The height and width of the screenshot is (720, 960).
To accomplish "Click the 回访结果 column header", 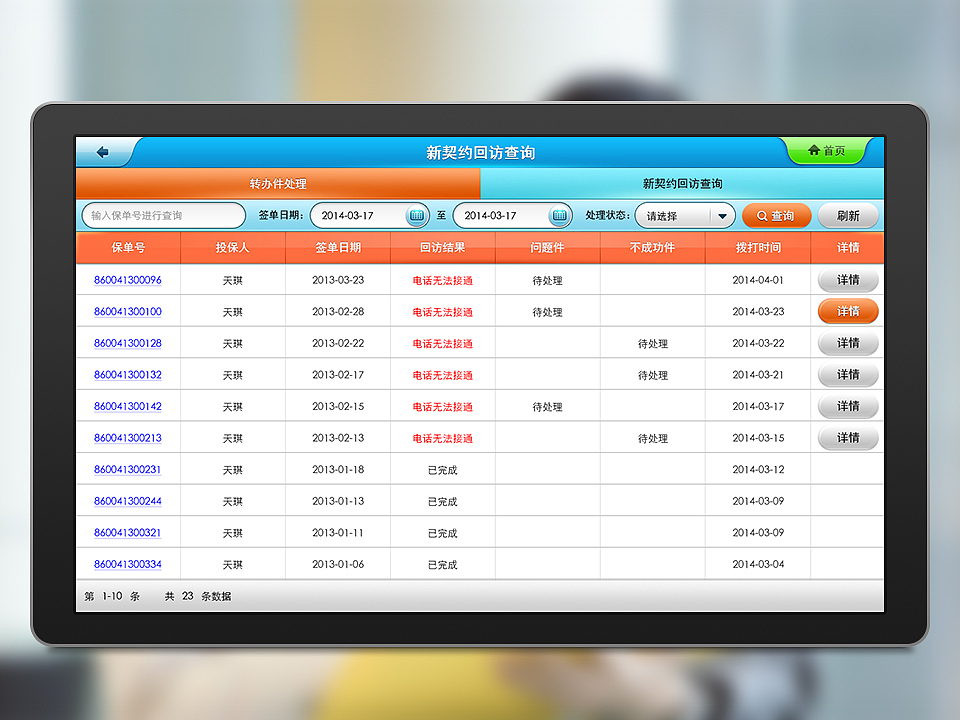I will pos(443,248).
